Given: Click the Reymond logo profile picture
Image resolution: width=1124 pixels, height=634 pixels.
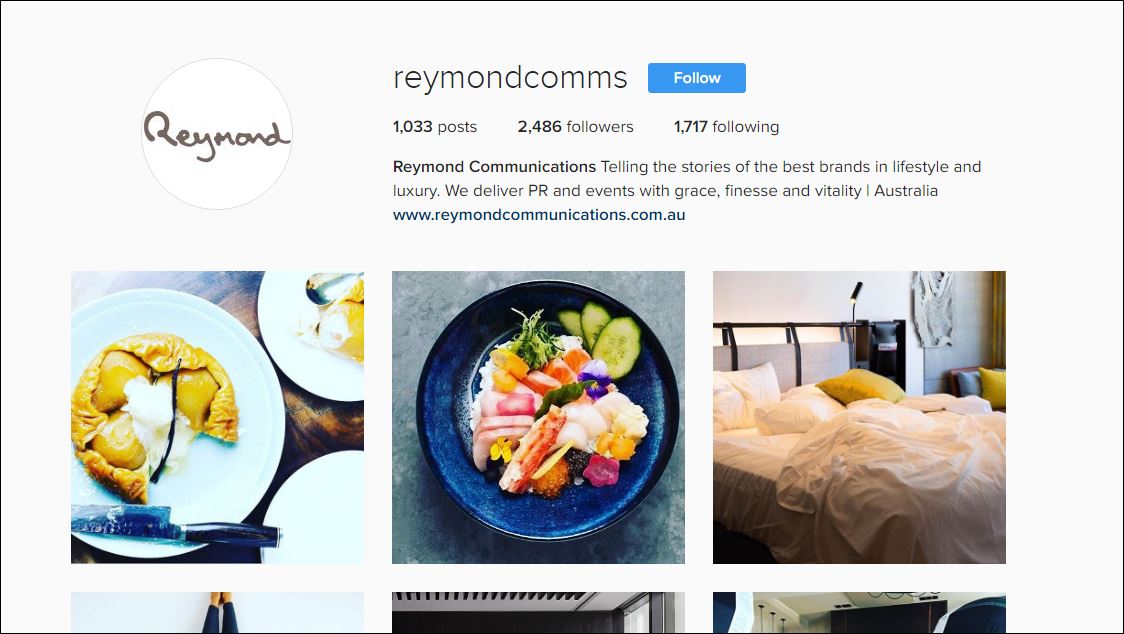Looking at the screenshot, I should point(217,134).
